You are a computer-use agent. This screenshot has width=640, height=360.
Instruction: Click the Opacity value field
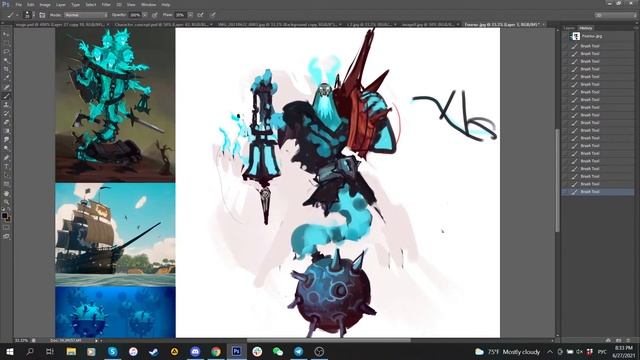click(x=135, y=15)
